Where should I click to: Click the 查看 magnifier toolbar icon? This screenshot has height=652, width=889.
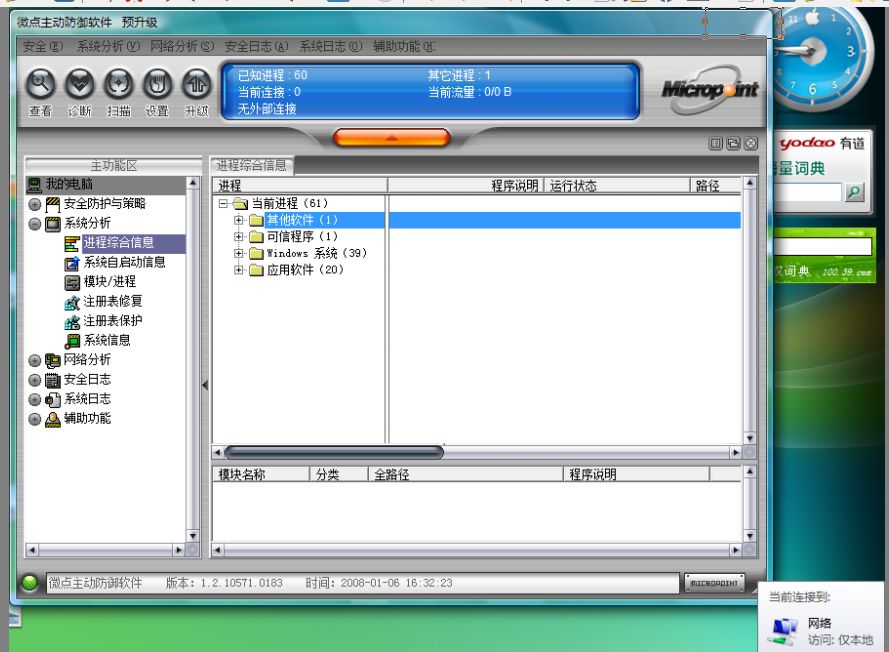[x=41, y=84]
